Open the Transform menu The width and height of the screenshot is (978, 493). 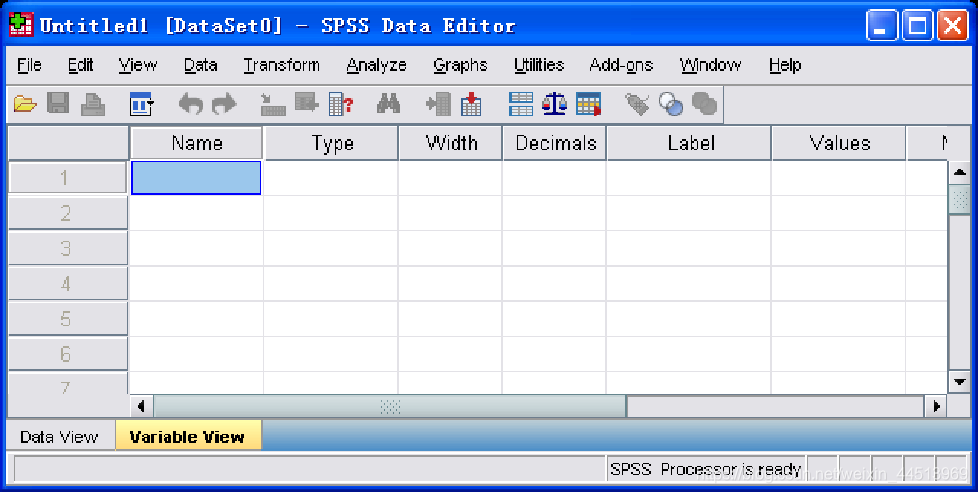[x=281, y=65]
